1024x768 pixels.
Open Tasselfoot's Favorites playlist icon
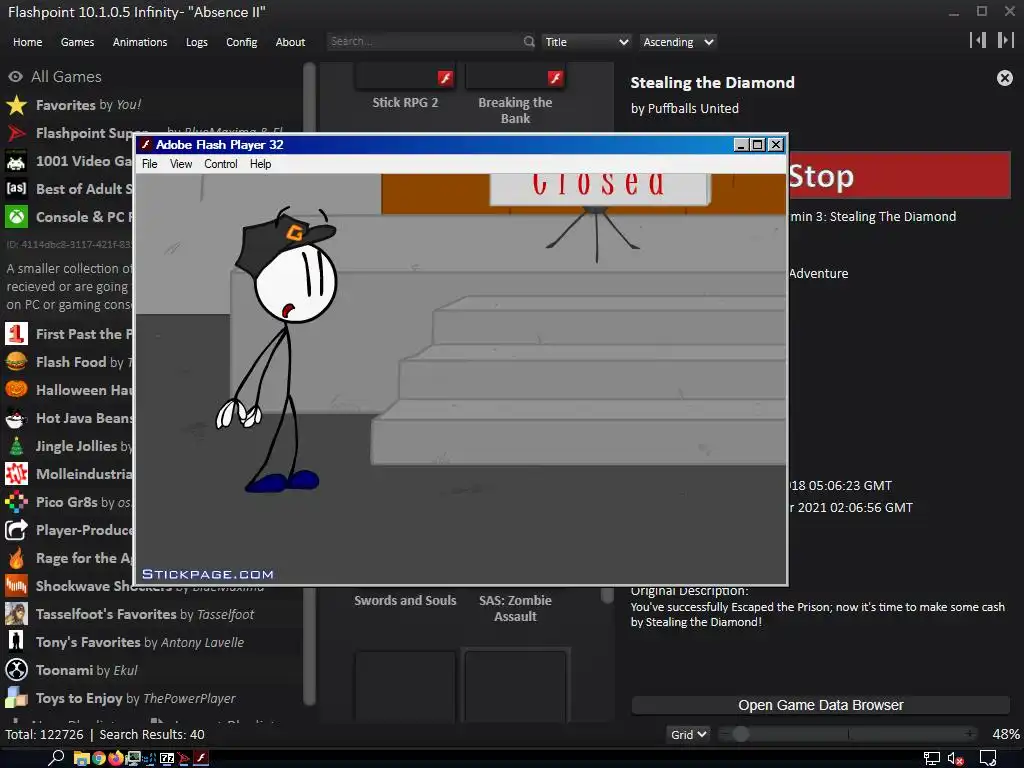(x=16, y=614)
